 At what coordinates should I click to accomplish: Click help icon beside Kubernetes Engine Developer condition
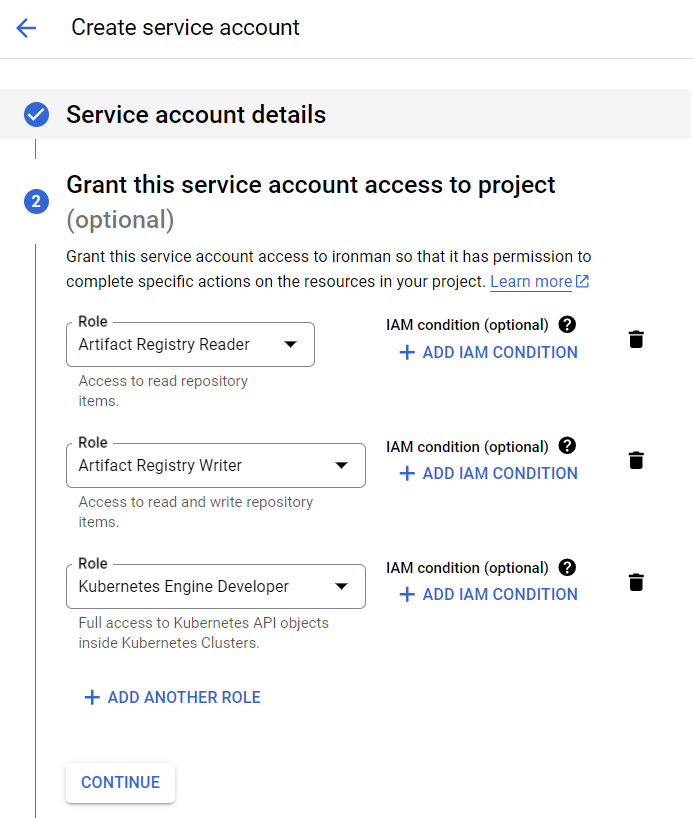coord(567,567)
